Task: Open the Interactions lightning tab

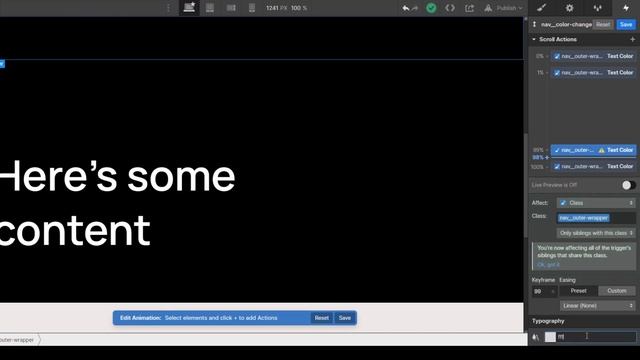Action: (626, 8)
